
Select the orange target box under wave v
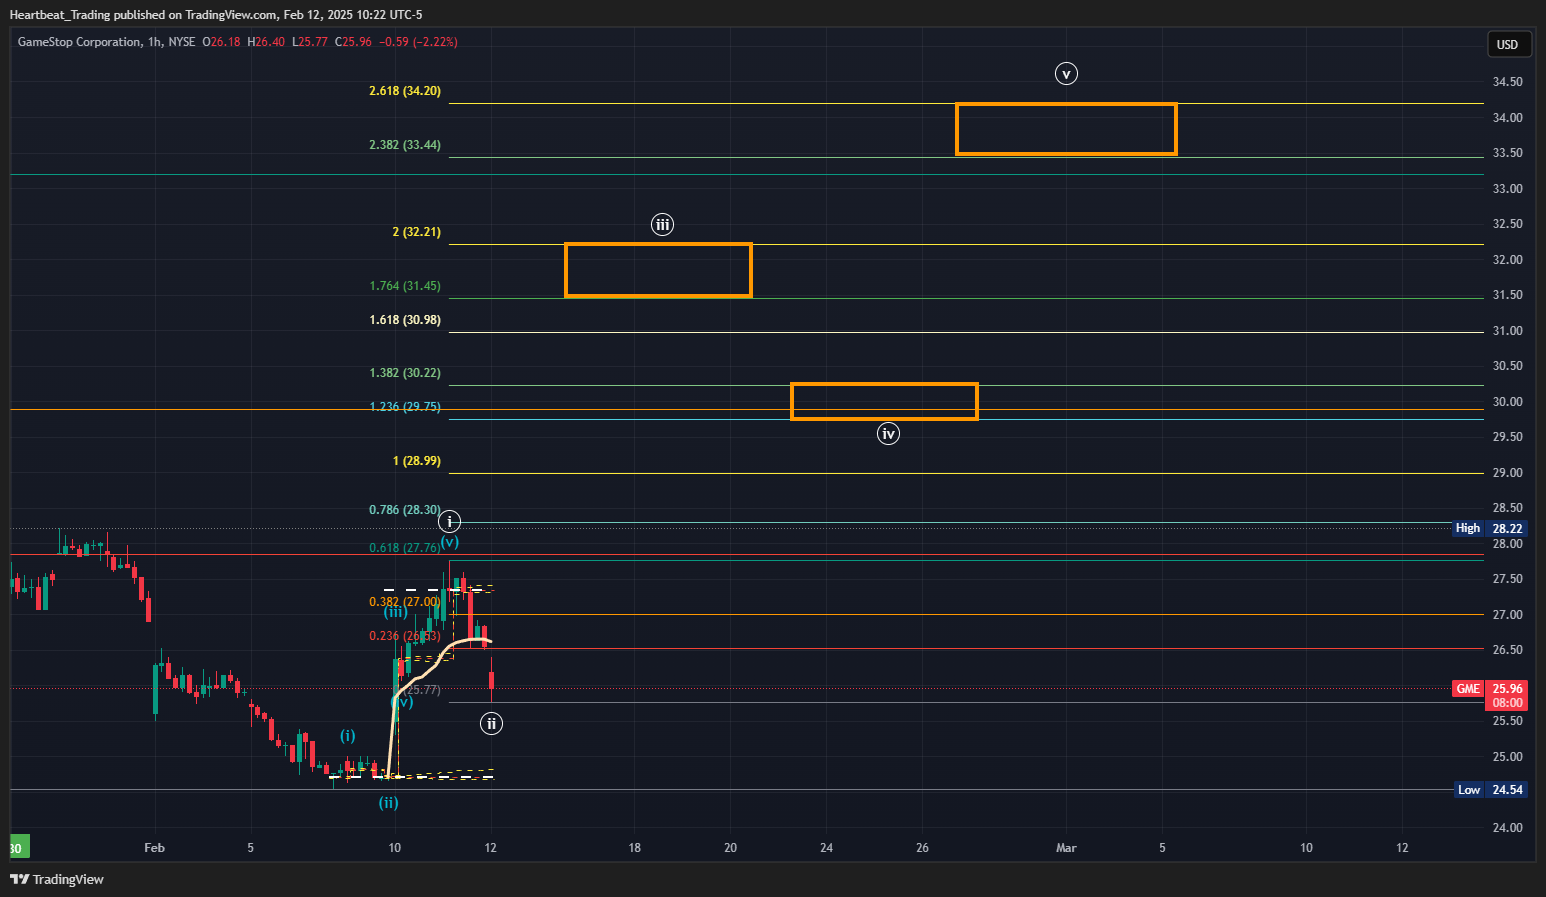click(x=1066, y=129)
